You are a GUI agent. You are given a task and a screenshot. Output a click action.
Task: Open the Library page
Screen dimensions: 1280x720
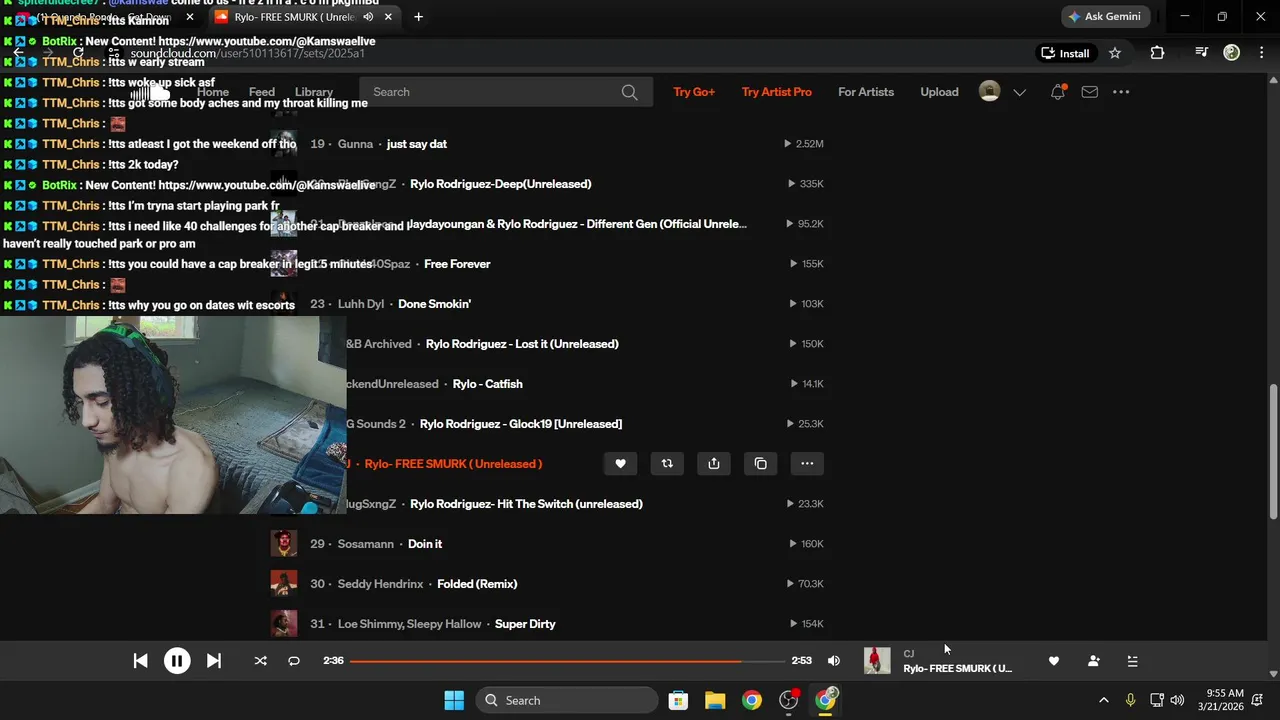pyautogui.click(x=314, y=92)
